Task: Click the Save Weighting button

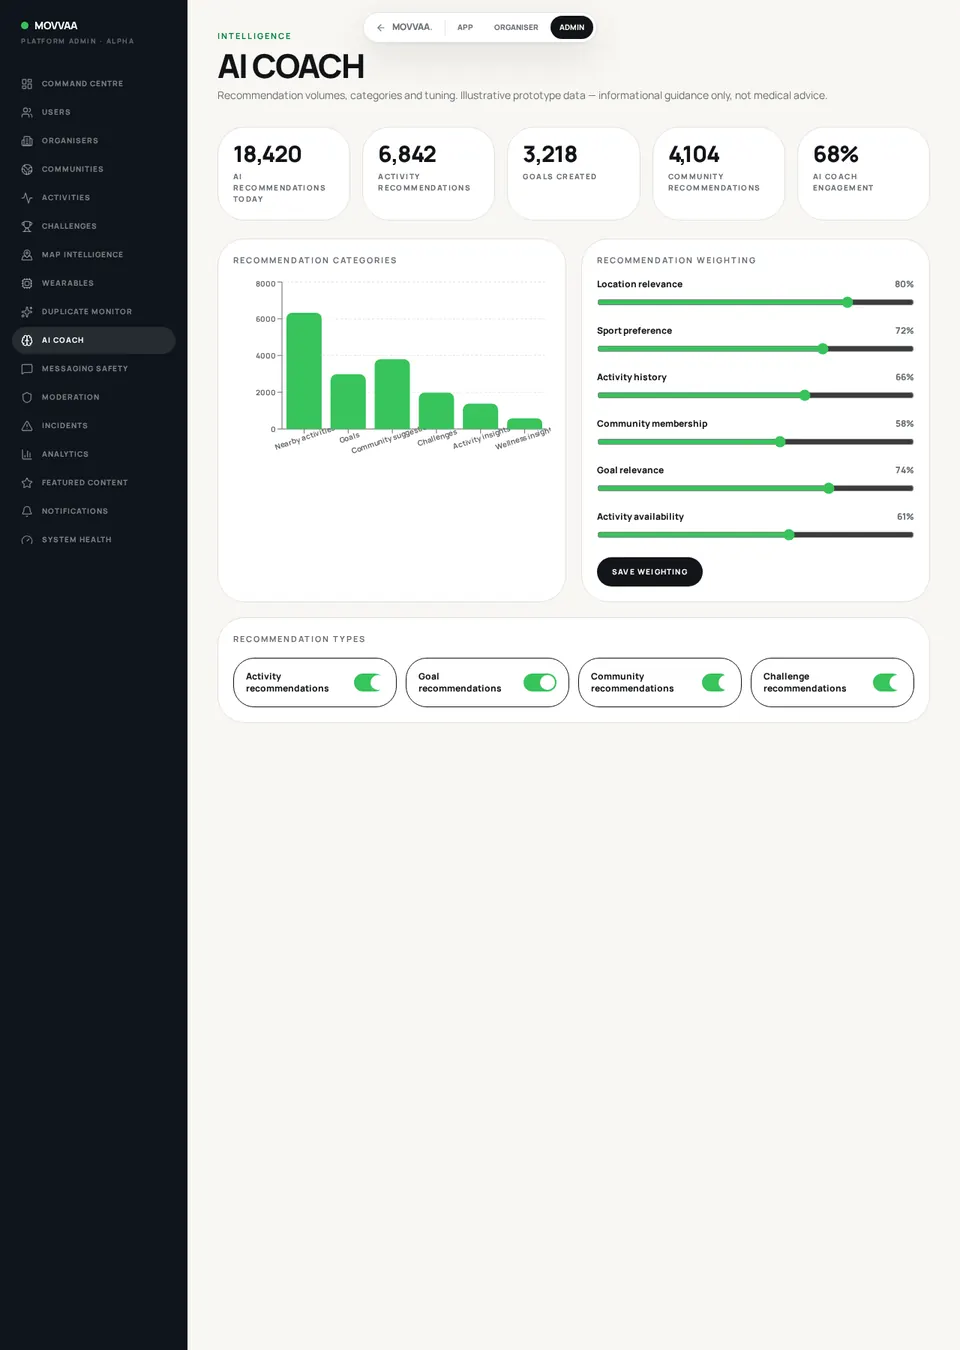Action: click(x=650, y=572)
